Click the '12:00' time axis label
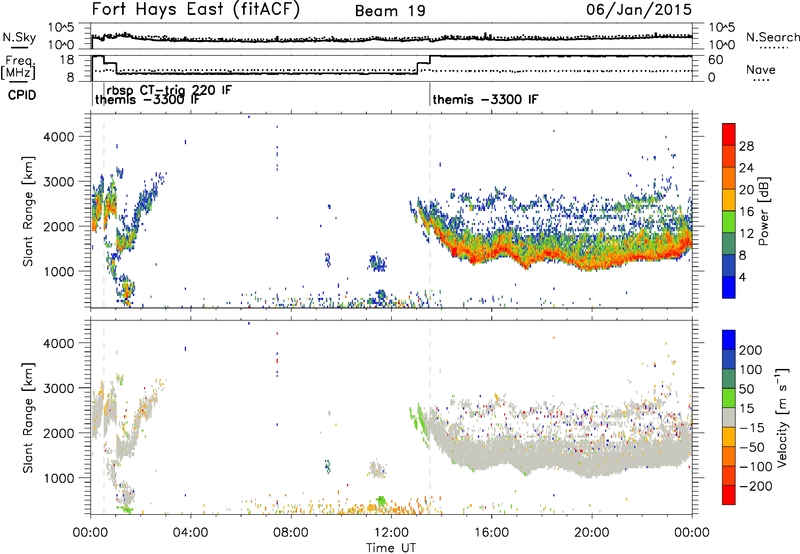This screenshot has width=800, height=554. (391, 533)
